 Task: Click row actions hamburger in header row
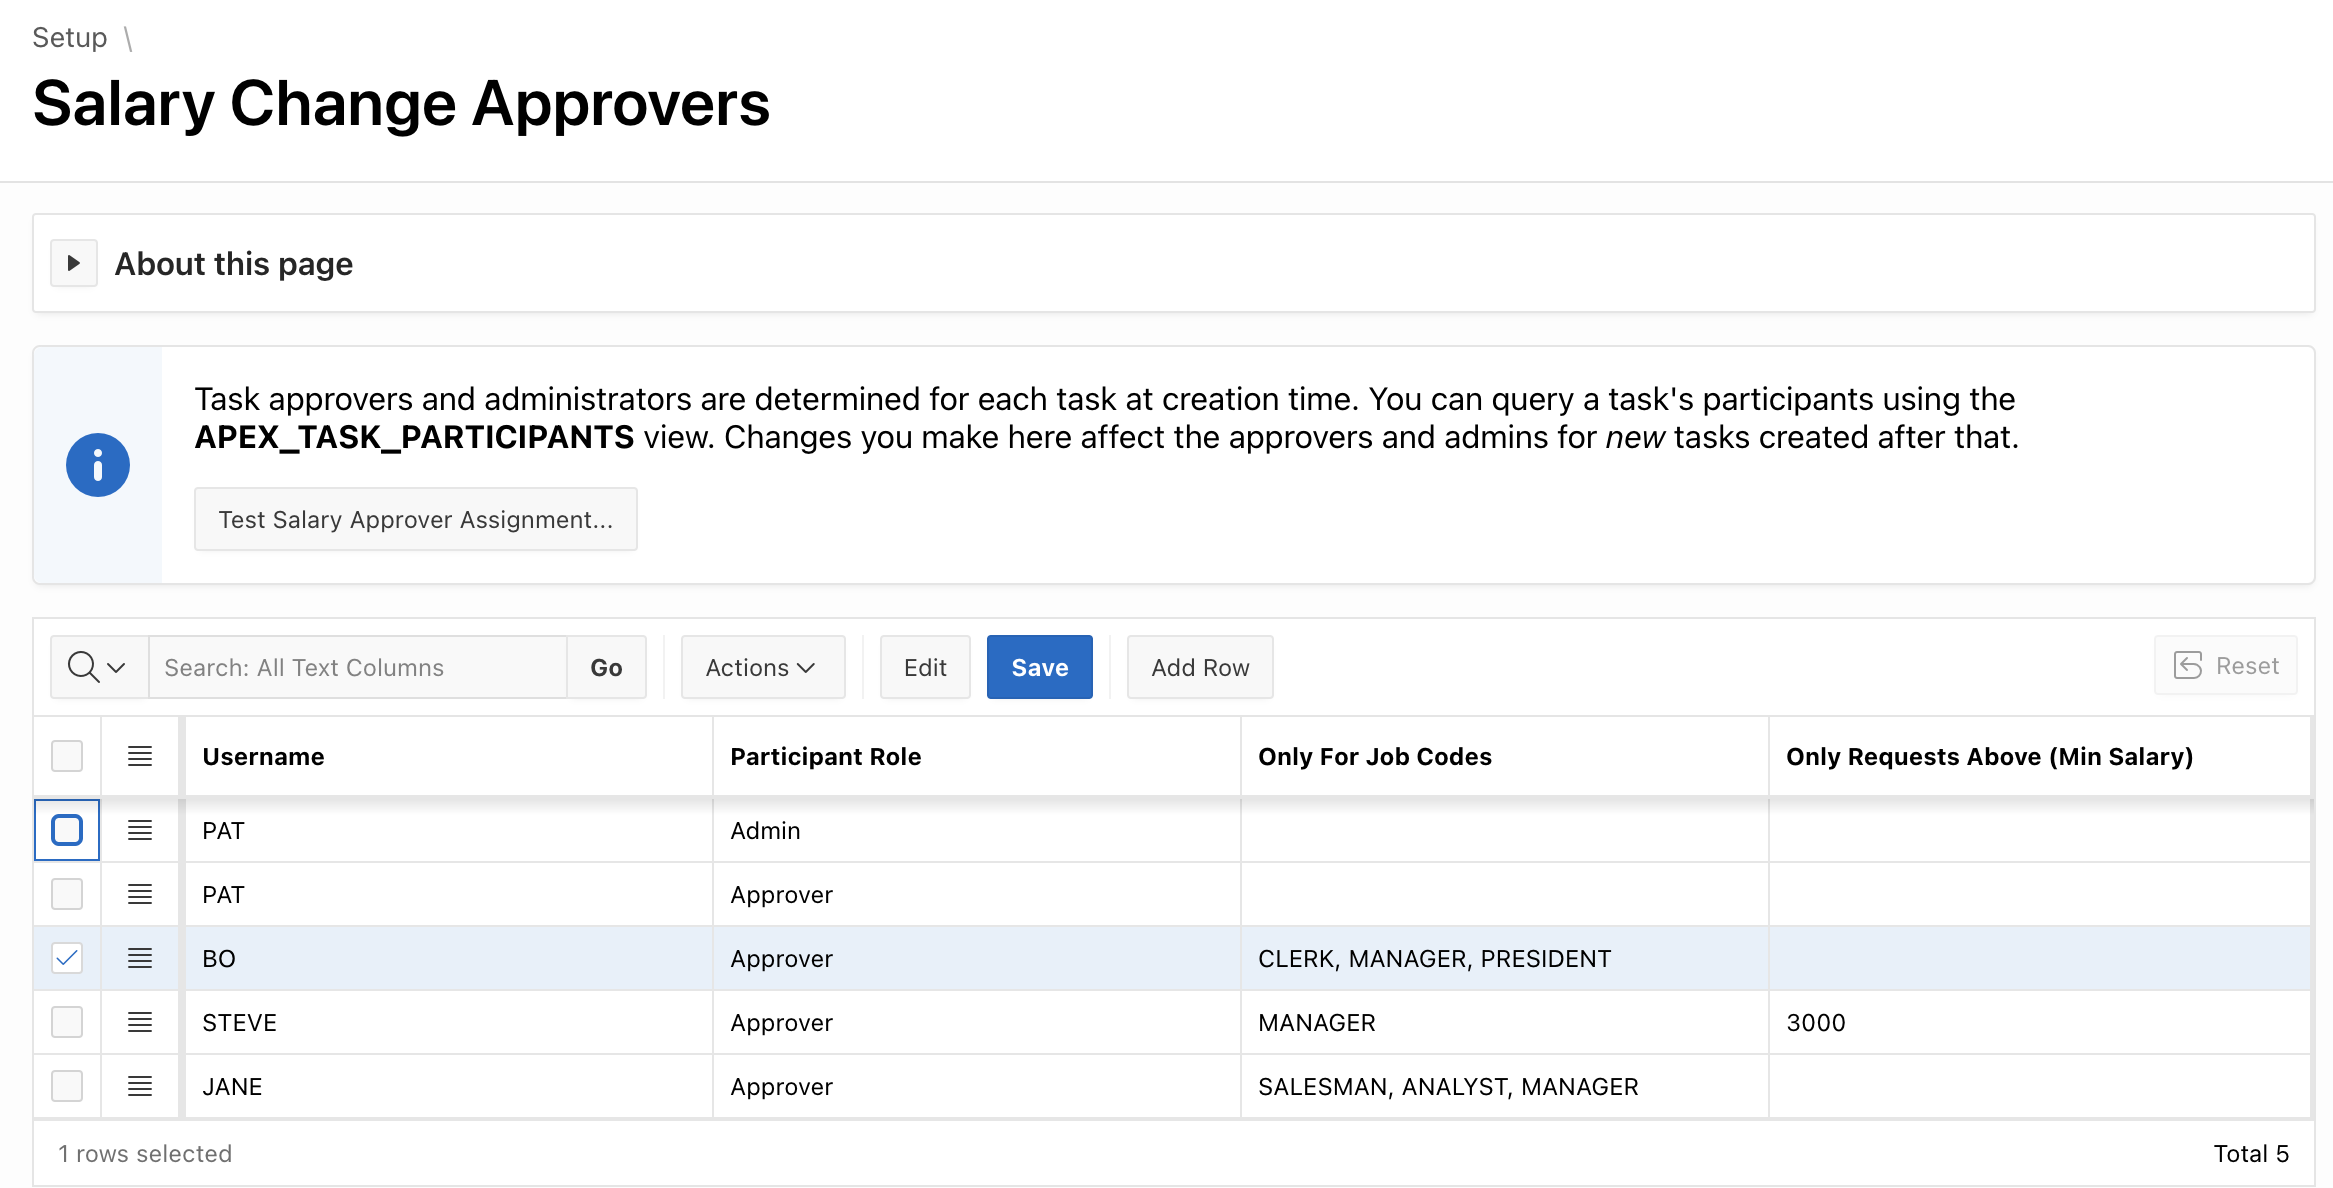pyautogui.click(x=140, y=756)
